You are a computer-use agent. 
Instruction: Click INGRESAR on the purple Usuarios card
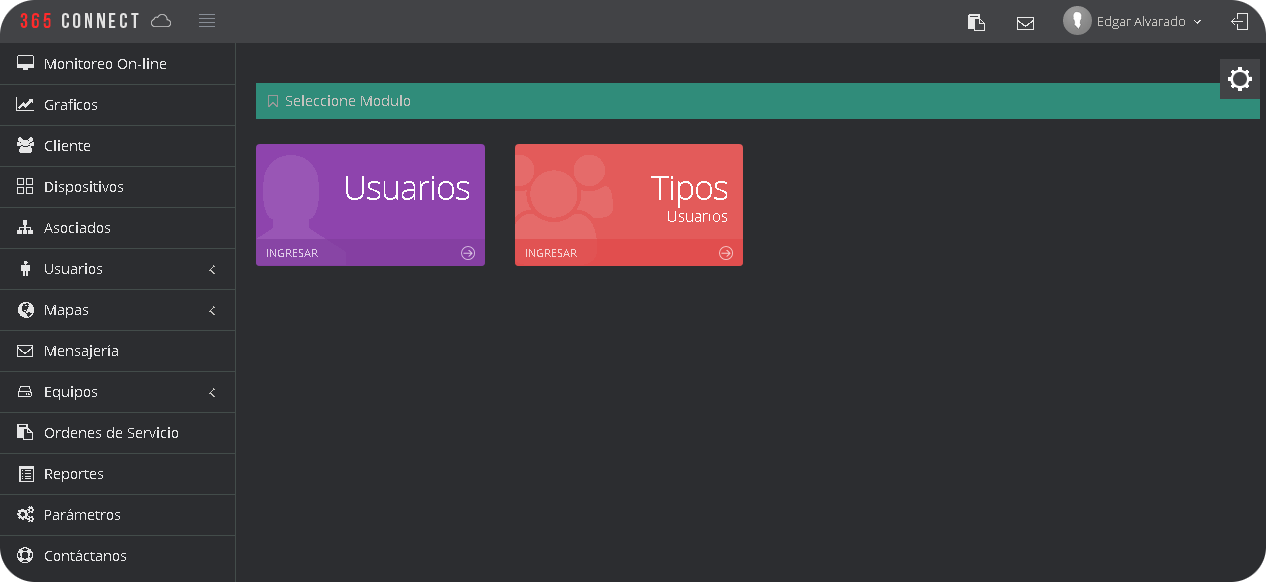click(292, 253)
